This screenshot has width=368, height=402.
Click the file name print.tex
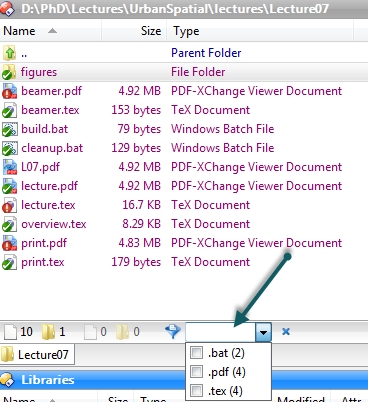click(x=43, y=262)
